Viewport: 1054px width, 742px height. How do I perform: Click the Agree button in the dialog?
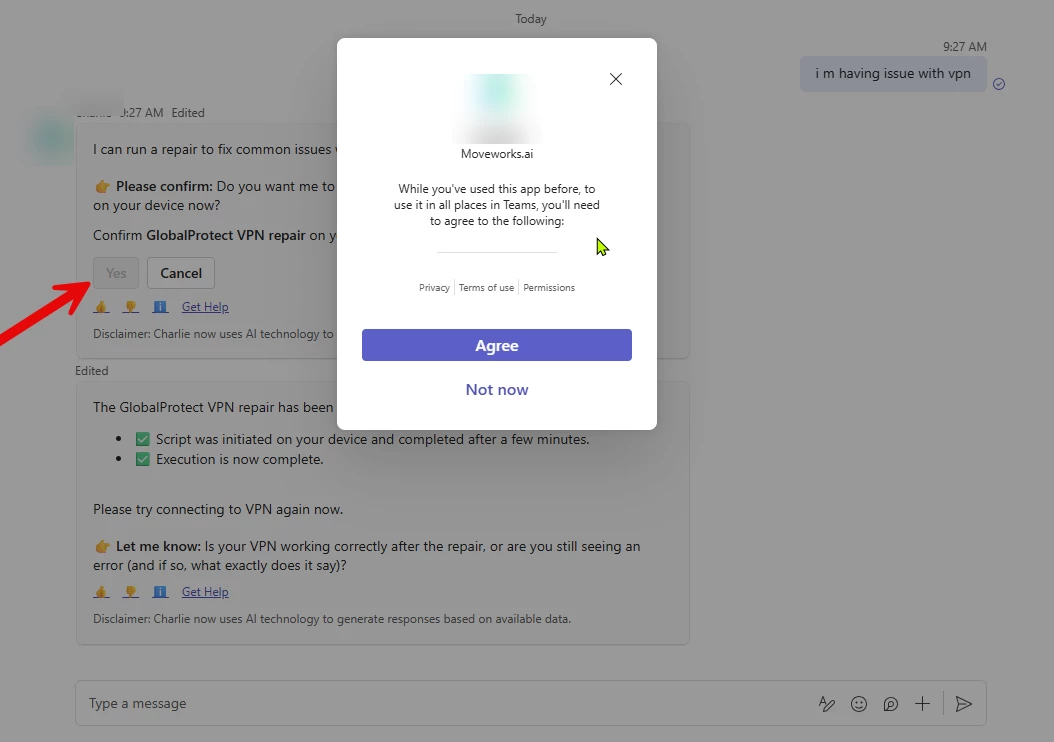[497, 345]
